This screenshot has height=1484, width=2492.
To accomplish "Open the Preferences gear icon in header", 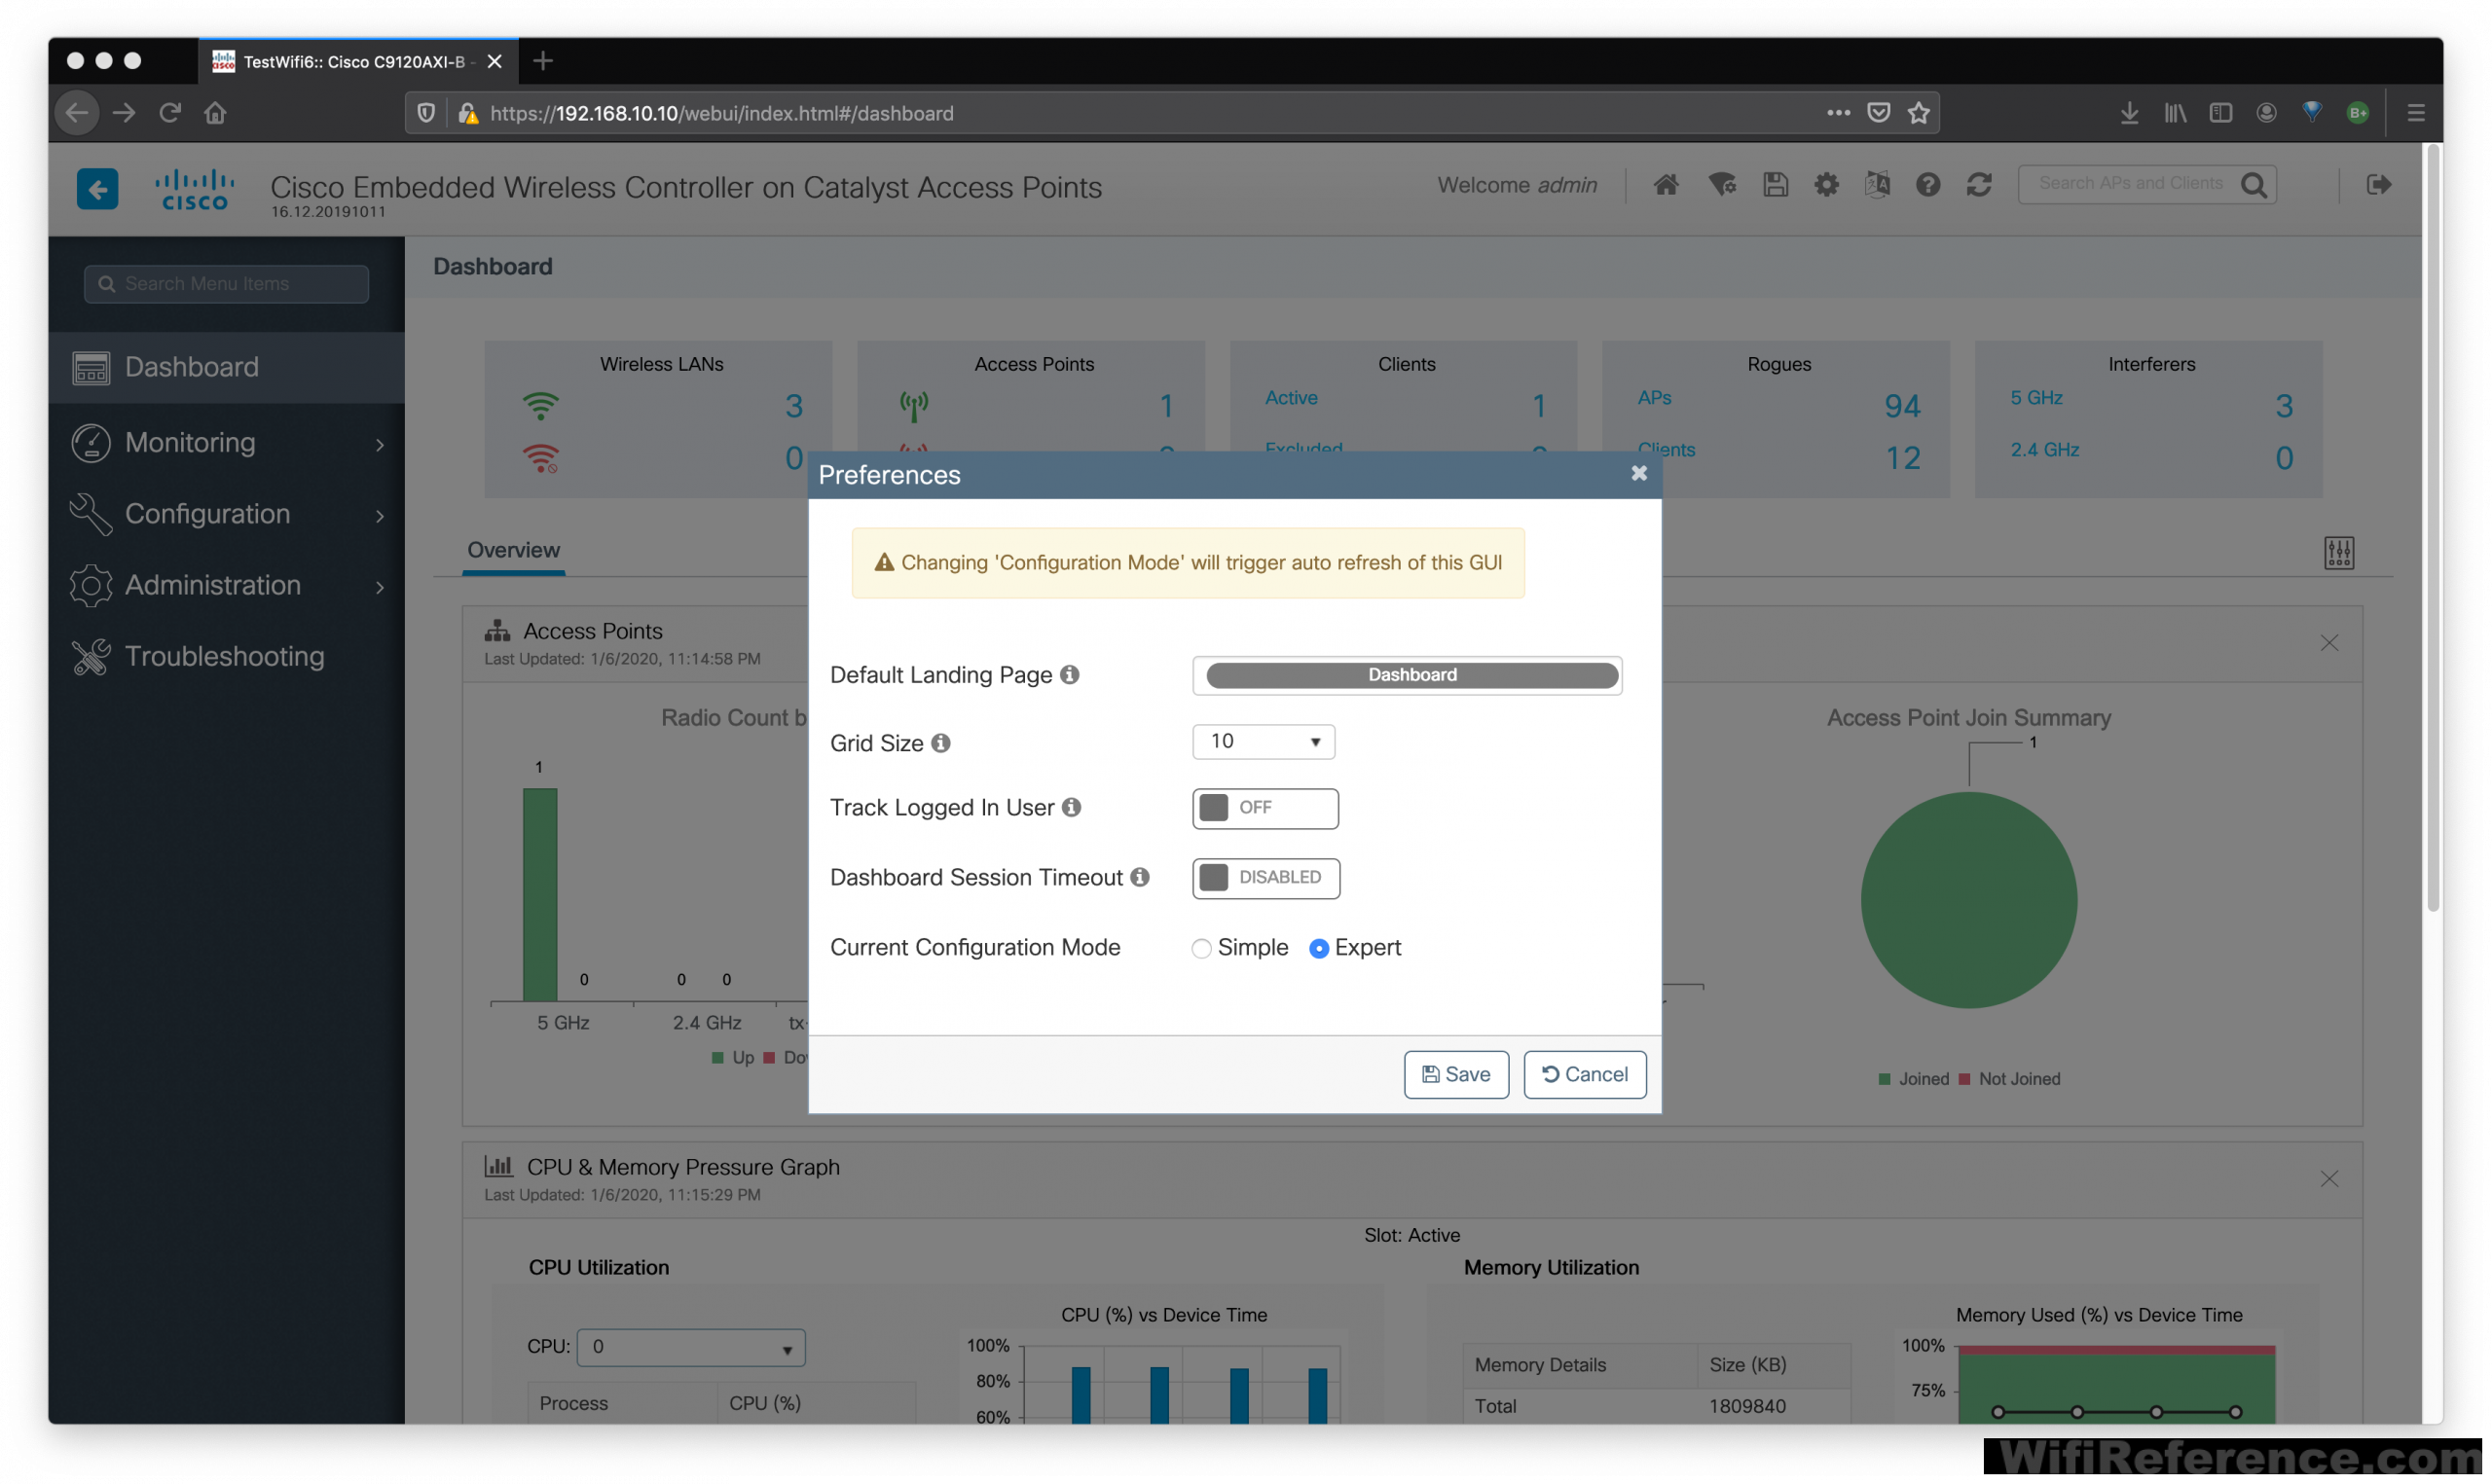I will coord(1826,185).
